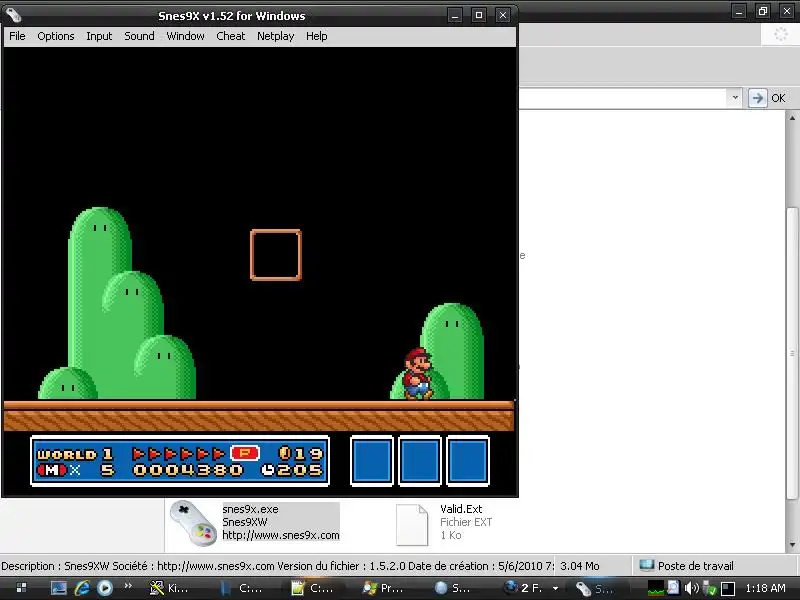This screenshot has width=800, height=600.
Task: Click the timer showing 205
Action: pos(292,470)
